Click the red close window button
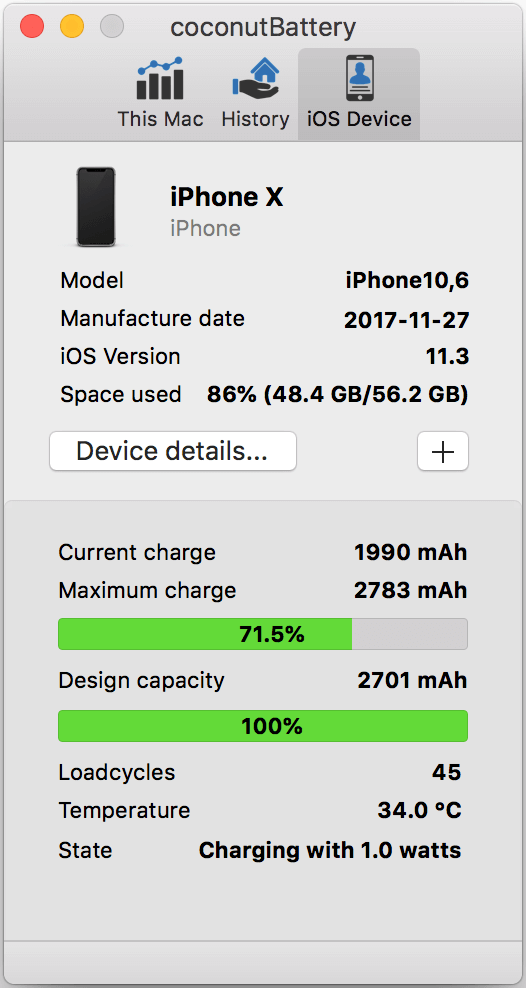The image size is (526, 988). (x=32, y=26)
